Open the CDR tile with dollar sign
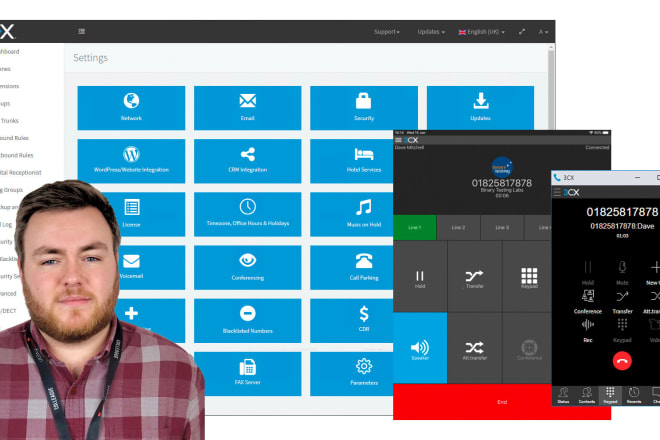This screenshot has height=440, width=660. [351, 320]
